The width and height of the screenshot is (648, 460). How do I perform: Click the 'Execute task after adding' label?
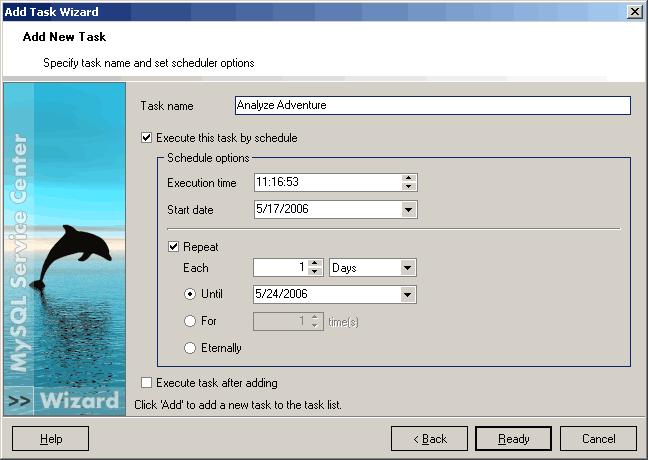coord(217,383)
